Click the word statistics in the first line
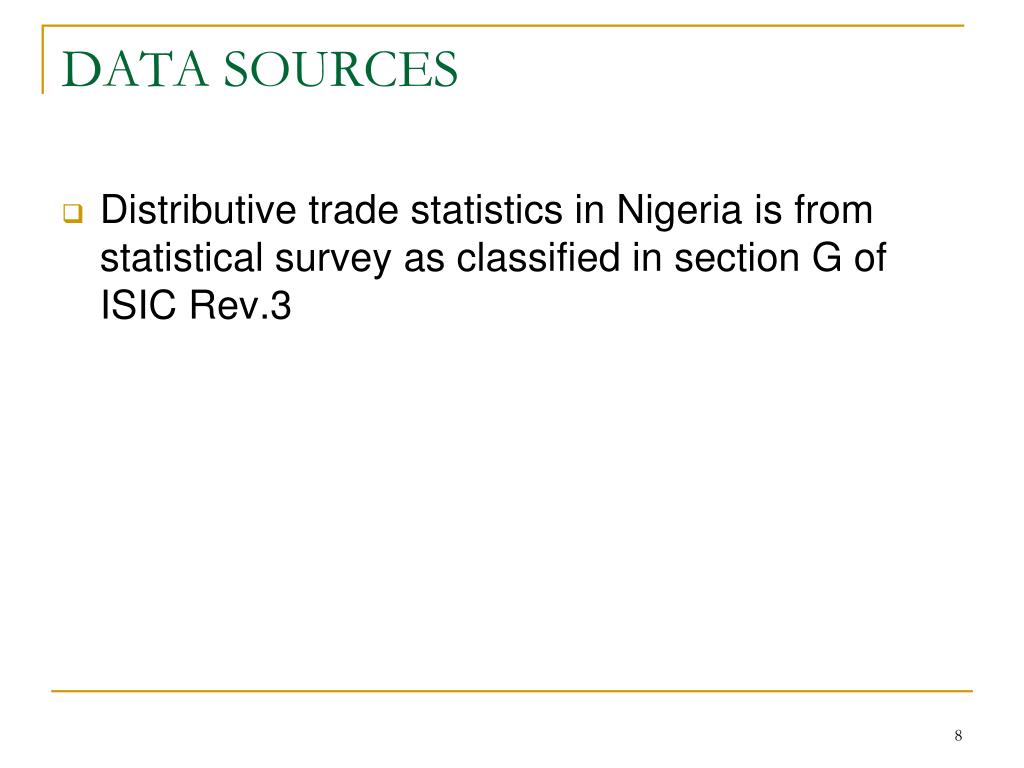Image resolution: width=1024 pixels, height=768 pixels. [x=486, y=210]
